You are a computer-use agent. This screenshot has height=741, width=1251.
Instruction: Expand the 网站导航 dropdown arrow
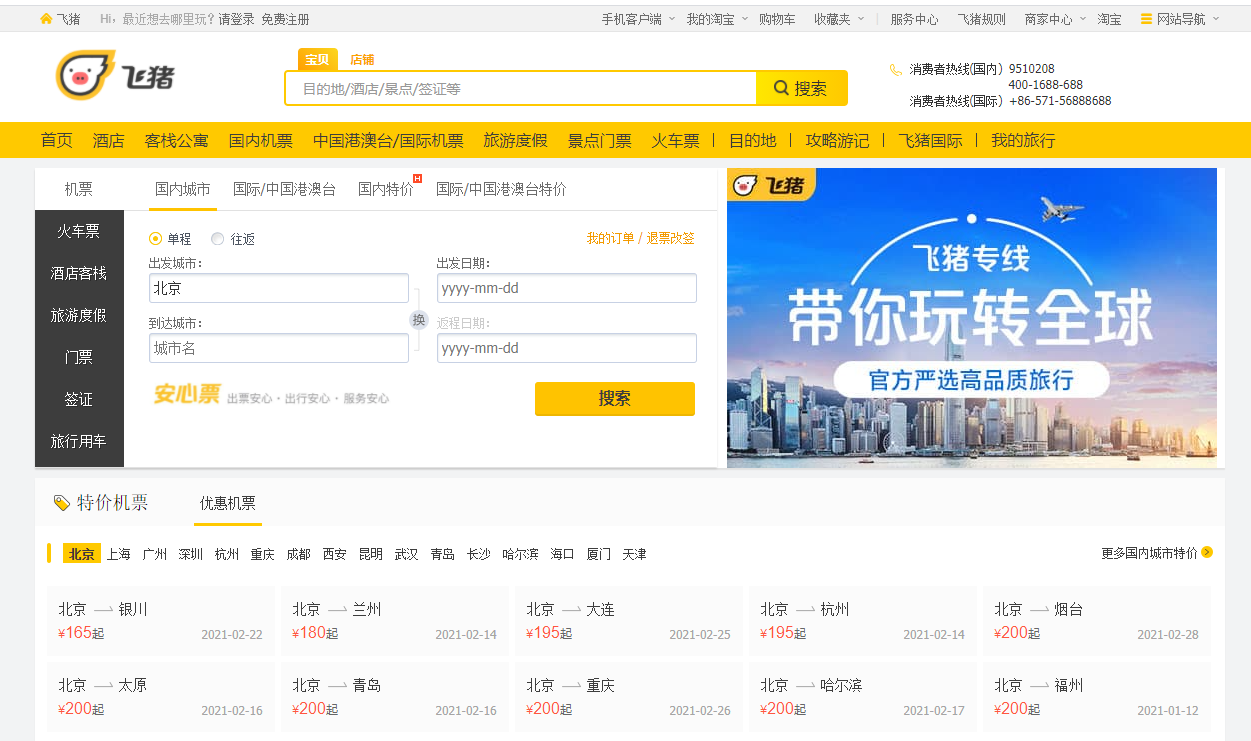coord(1216,19)
